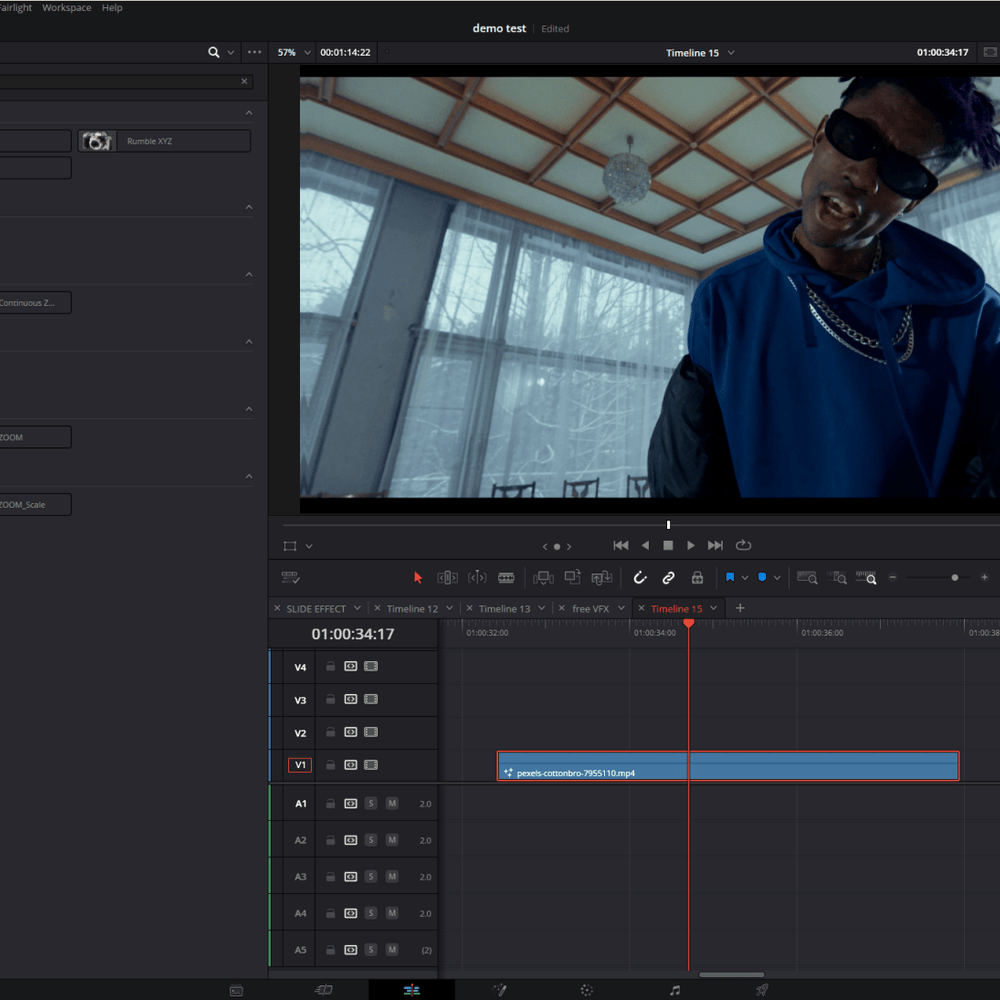Click the Full Extent Zoom icon

807,578
